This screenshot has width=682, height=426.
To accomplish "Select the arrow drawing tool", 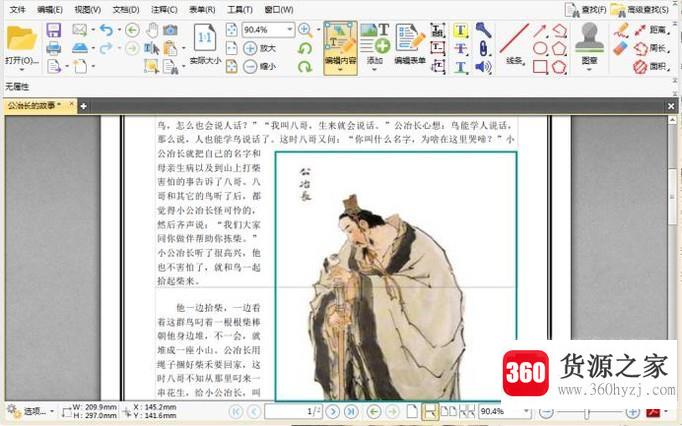I will pyautogui.click(x=540, y=30).
